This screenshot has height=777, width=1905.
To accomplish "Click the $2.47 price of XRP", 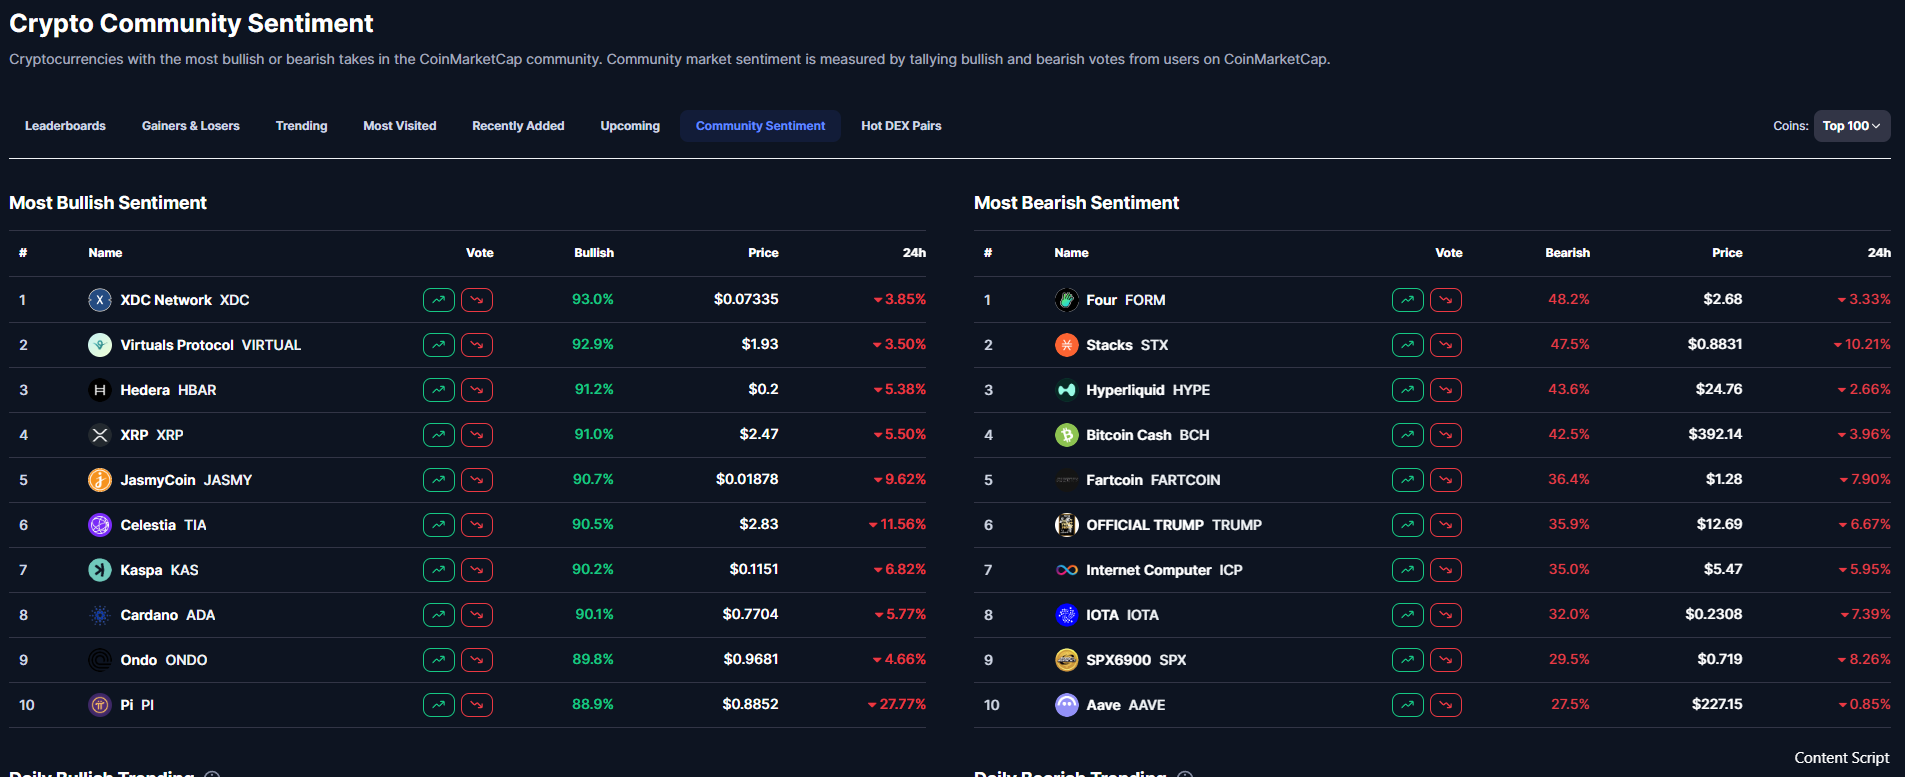I will 759,434.
